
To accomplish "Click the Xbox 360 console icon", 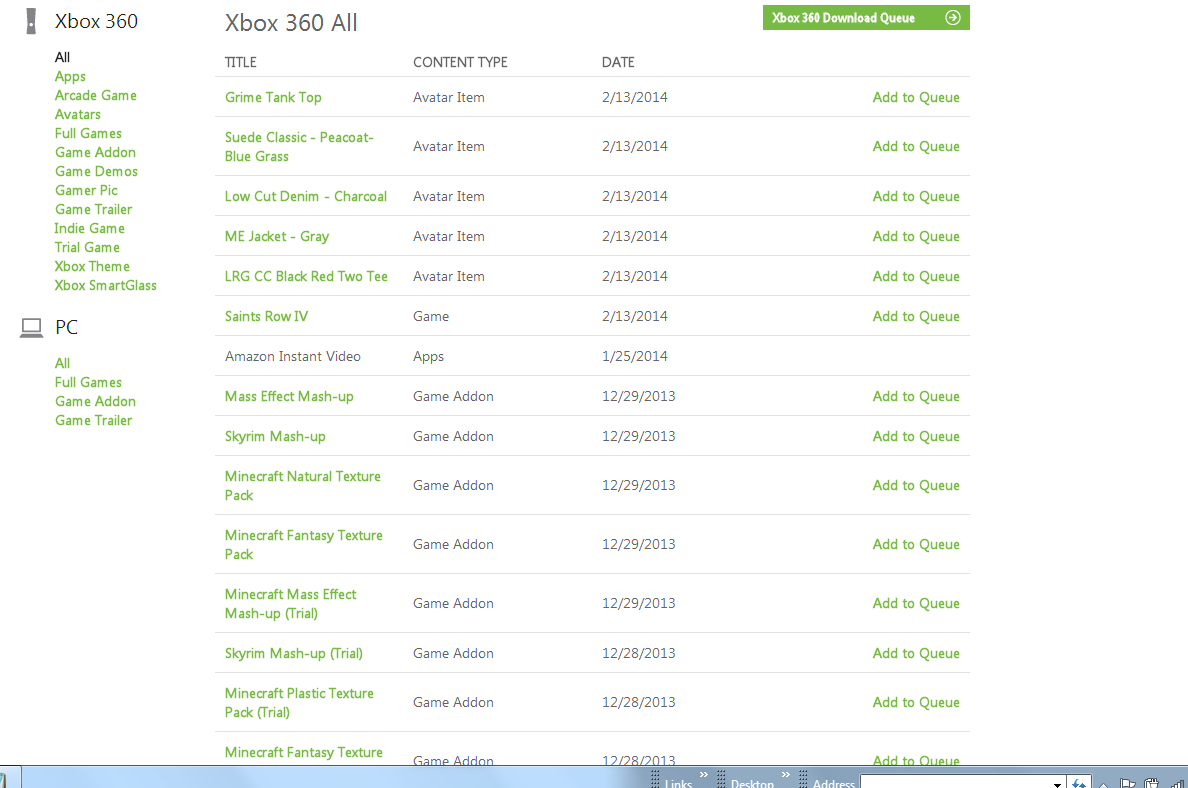I will 31,21.
